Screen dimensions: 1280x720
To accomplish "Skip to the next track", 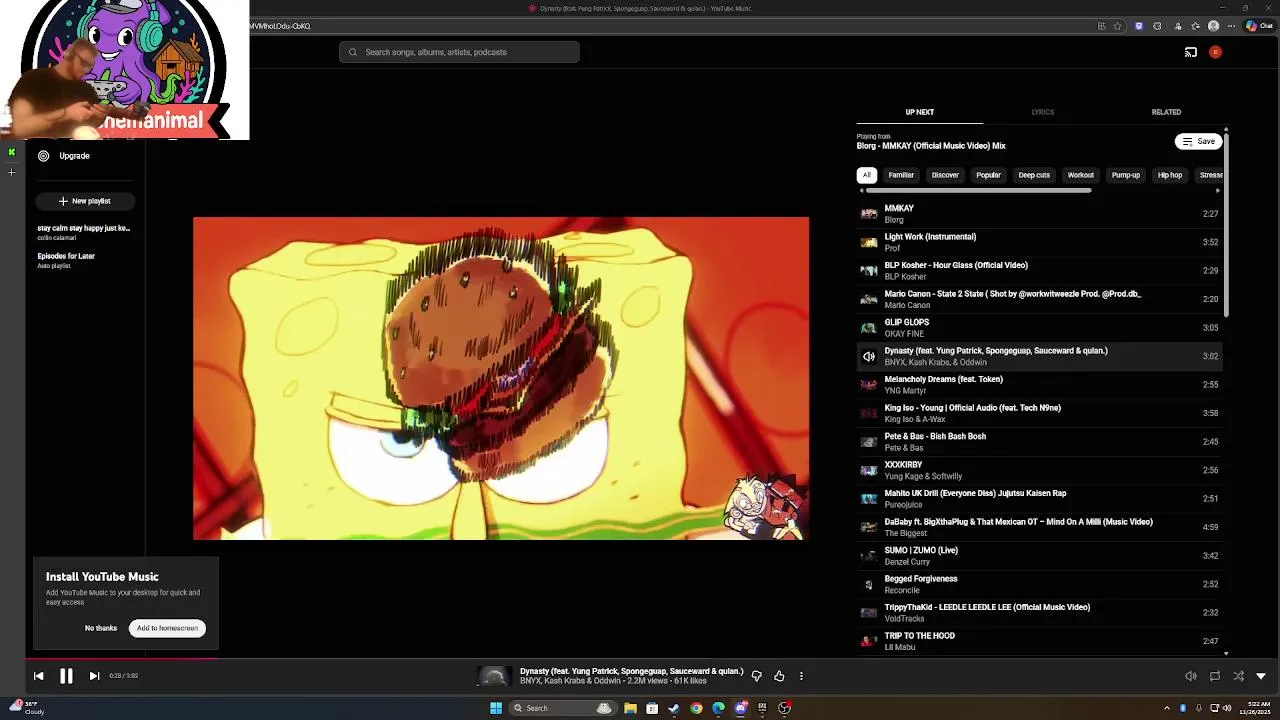I will (94, 676).
